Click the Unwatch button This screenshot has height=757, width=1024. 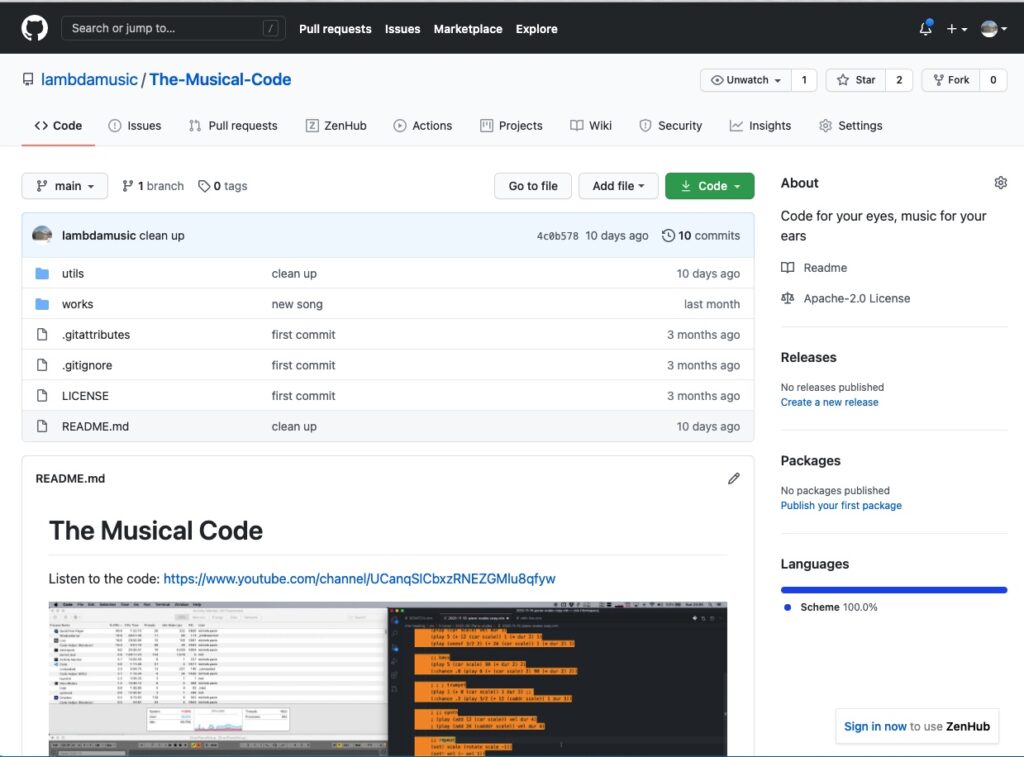coord(746,80)
